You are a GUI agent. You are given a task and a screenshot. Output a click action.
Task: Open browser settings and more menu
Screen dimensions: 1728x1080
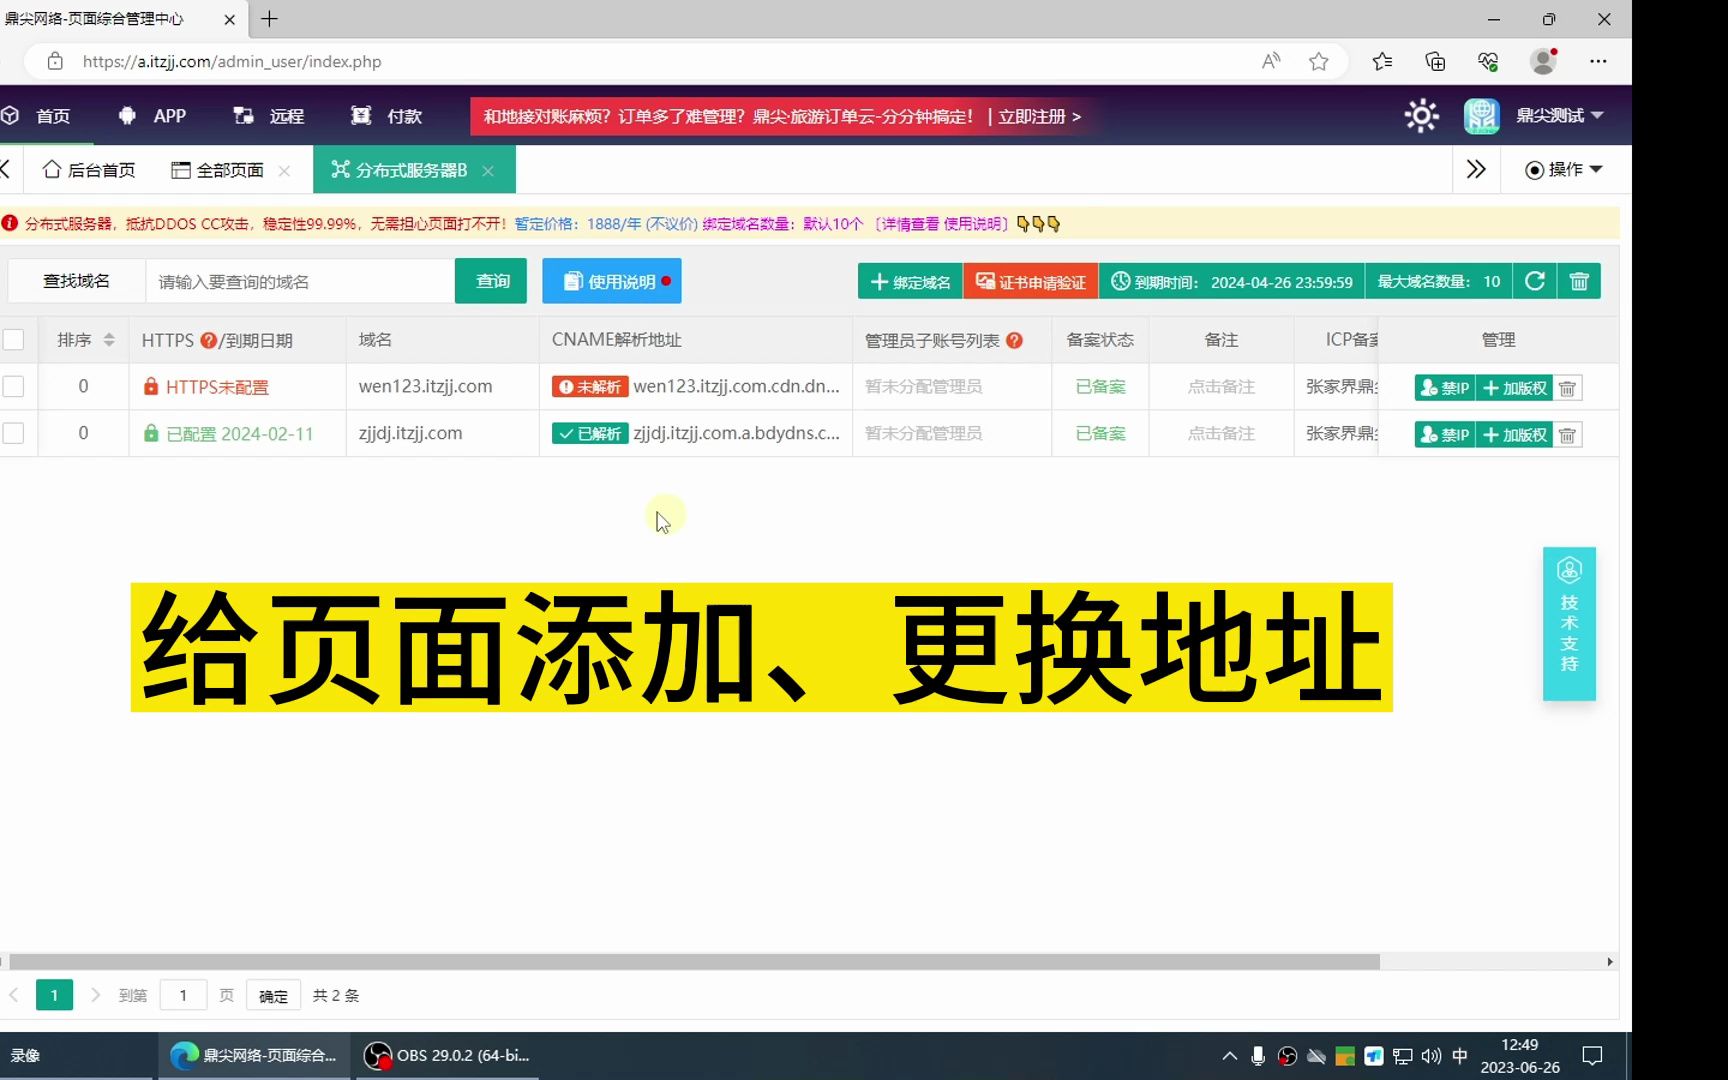pyautogui.click(x=1598, y=61)
